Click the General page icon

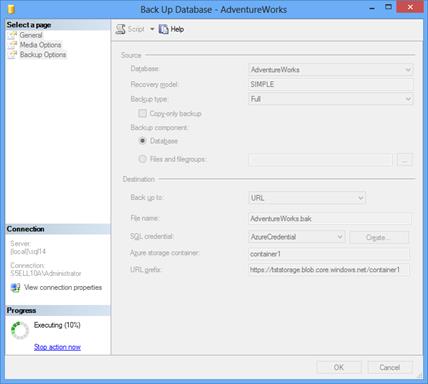pyautogui.click(x=12, y=35)
